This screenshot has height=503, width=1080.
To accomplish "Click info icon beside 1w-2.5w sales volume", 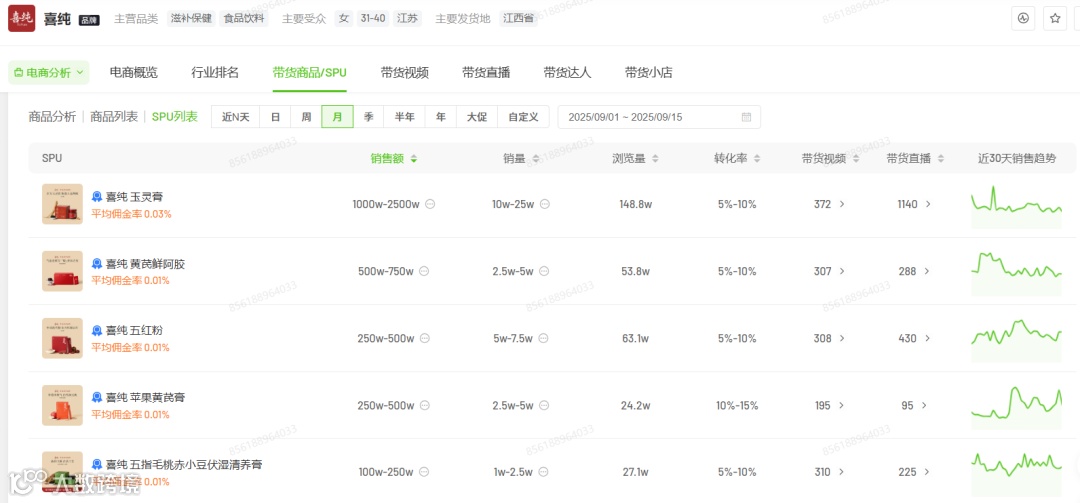I will coord(544,472).
